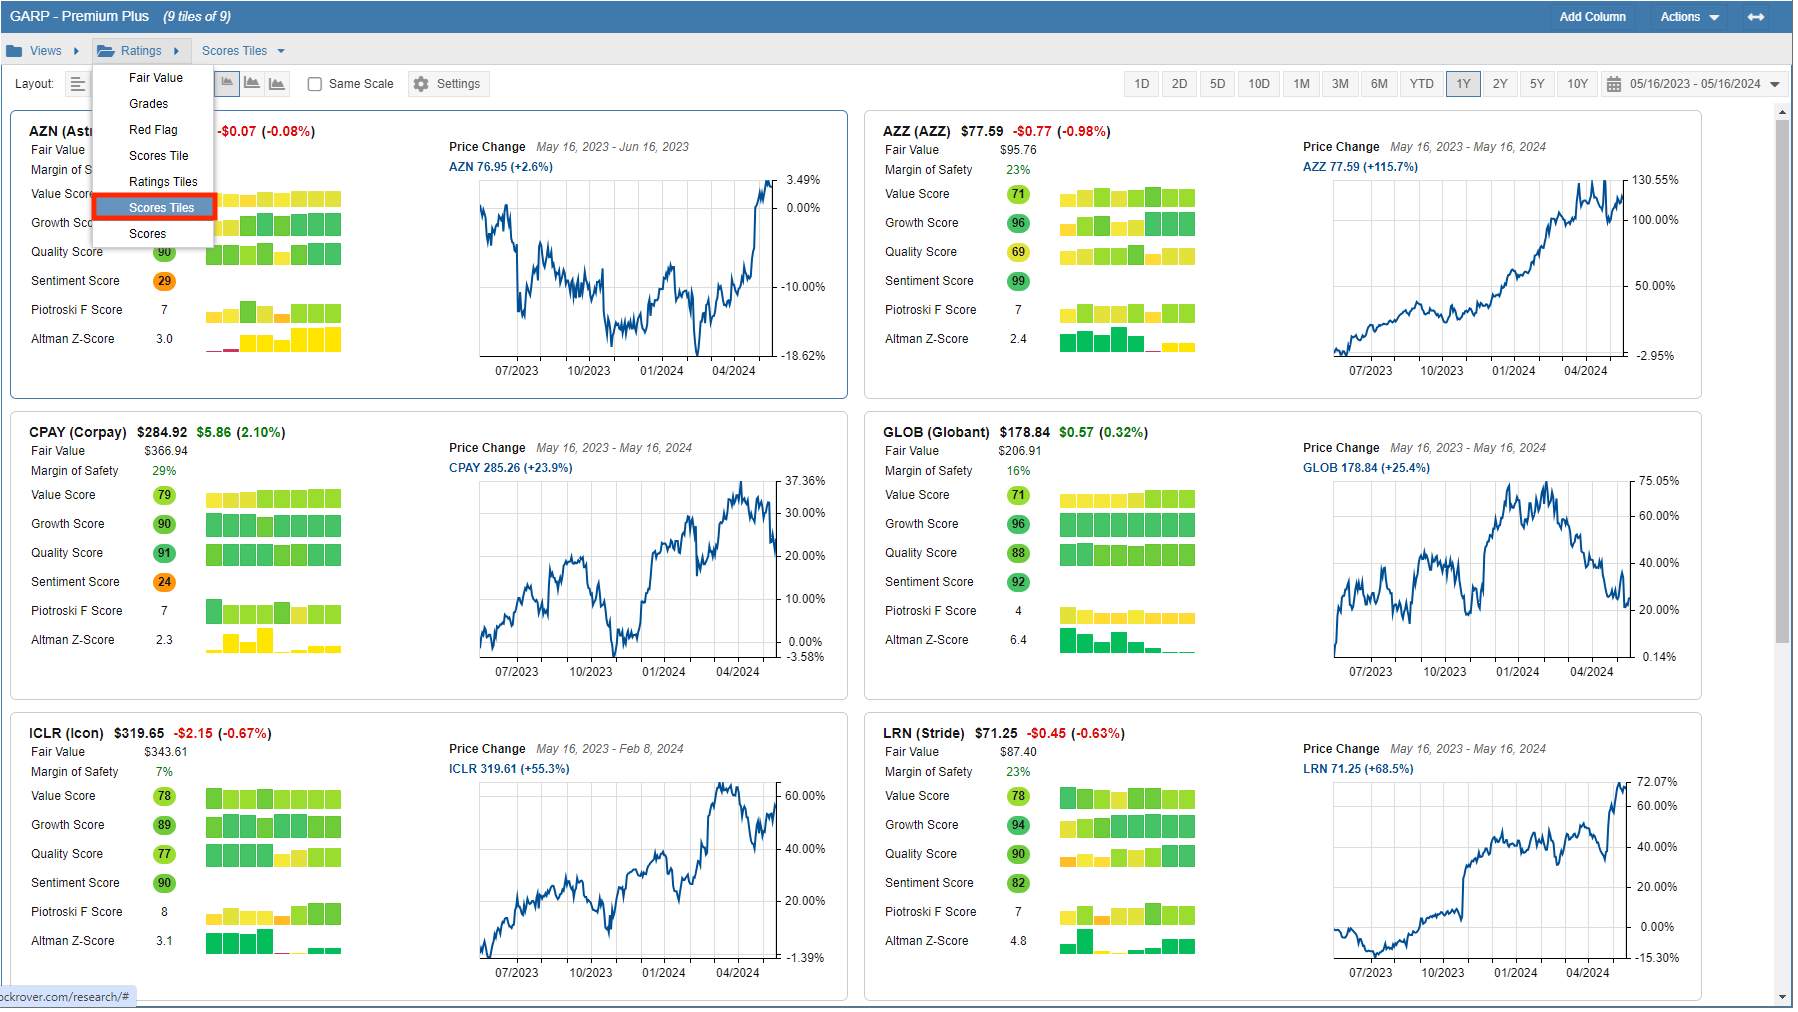This screenshot has width=1798, height=1012.
Task: Toggle the 1D time period
Action: (1141, 84)
